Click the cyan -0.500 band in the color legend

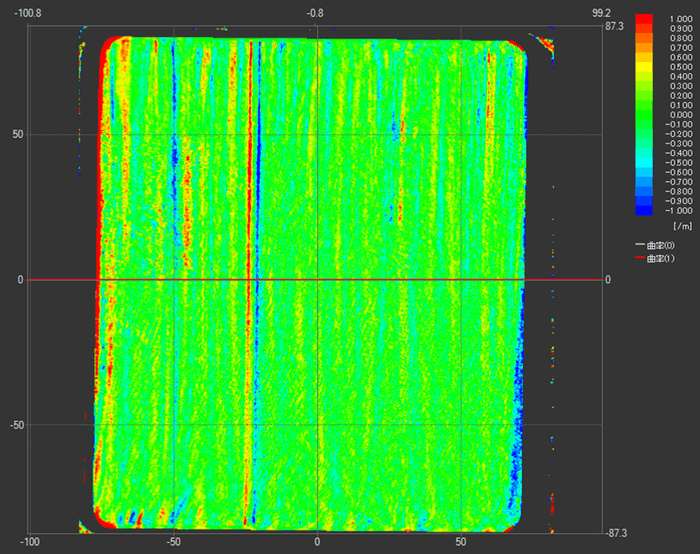click(645, 162)
